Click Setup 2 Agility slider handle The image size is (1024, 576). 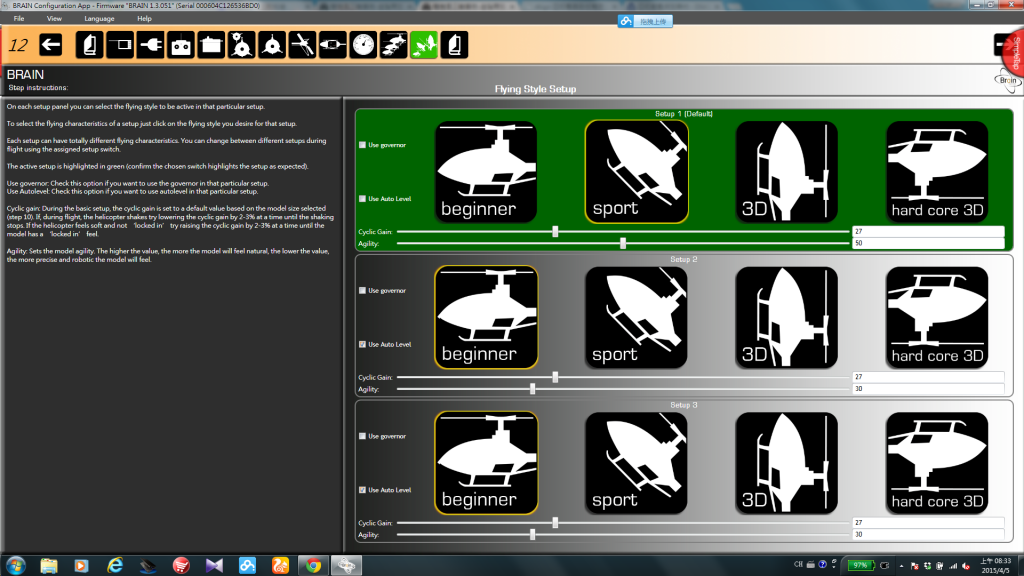tap(533, 389)
